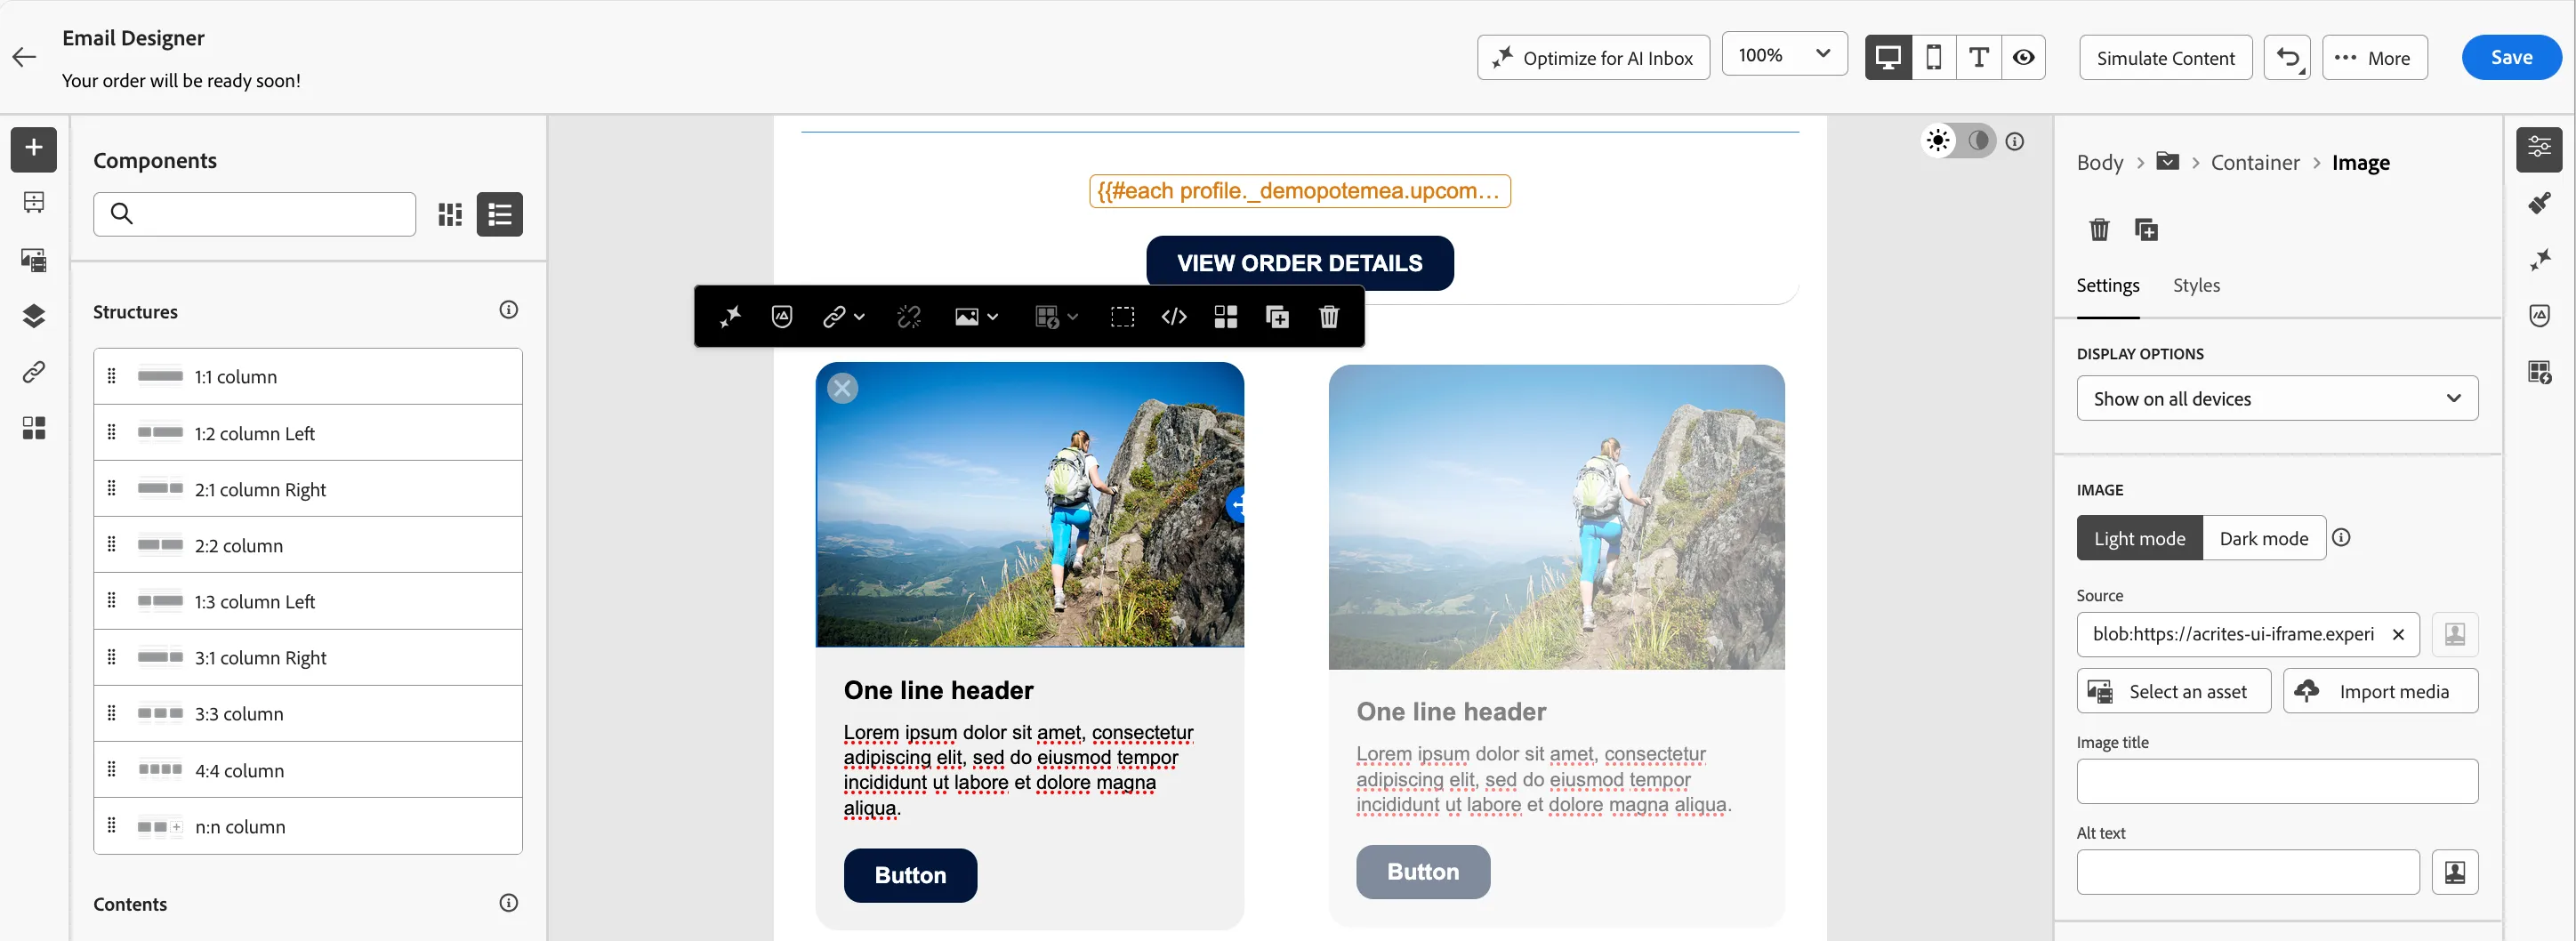Click the info icon next to Structures

(x=508, y=310)
